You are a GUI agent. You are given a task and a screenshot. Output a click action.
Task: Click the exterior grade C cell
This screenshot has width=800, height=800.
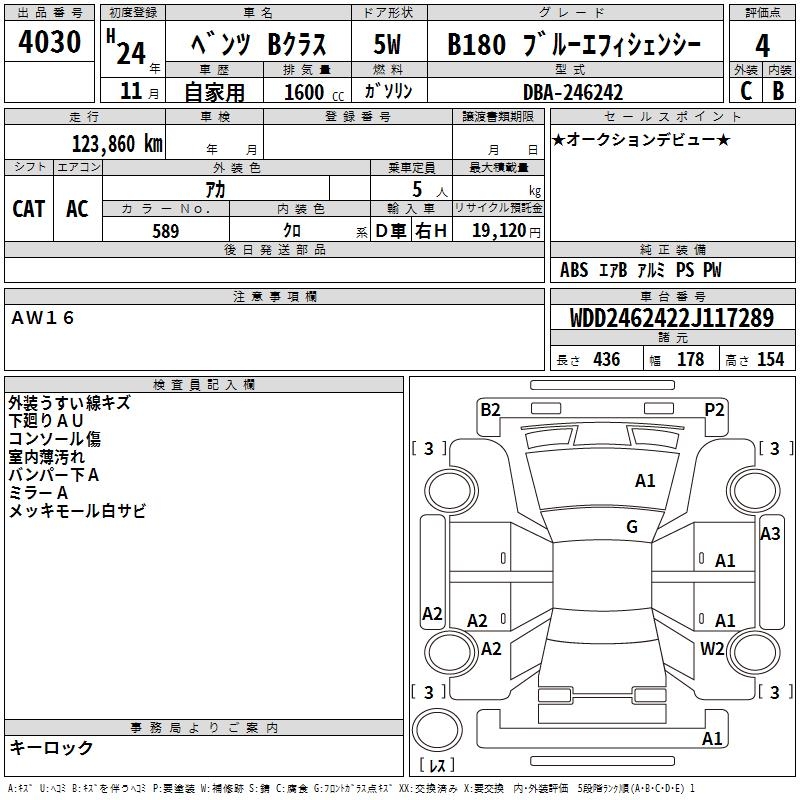(745, 91)
